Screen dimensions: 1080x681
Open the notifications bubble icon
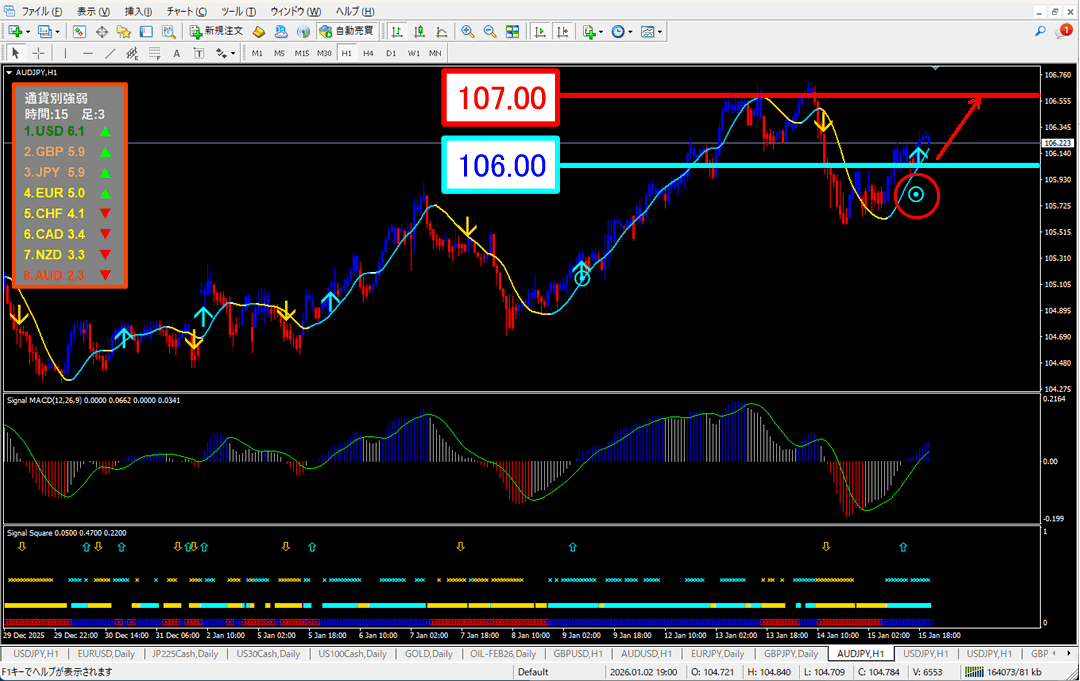coord(1063,32)
